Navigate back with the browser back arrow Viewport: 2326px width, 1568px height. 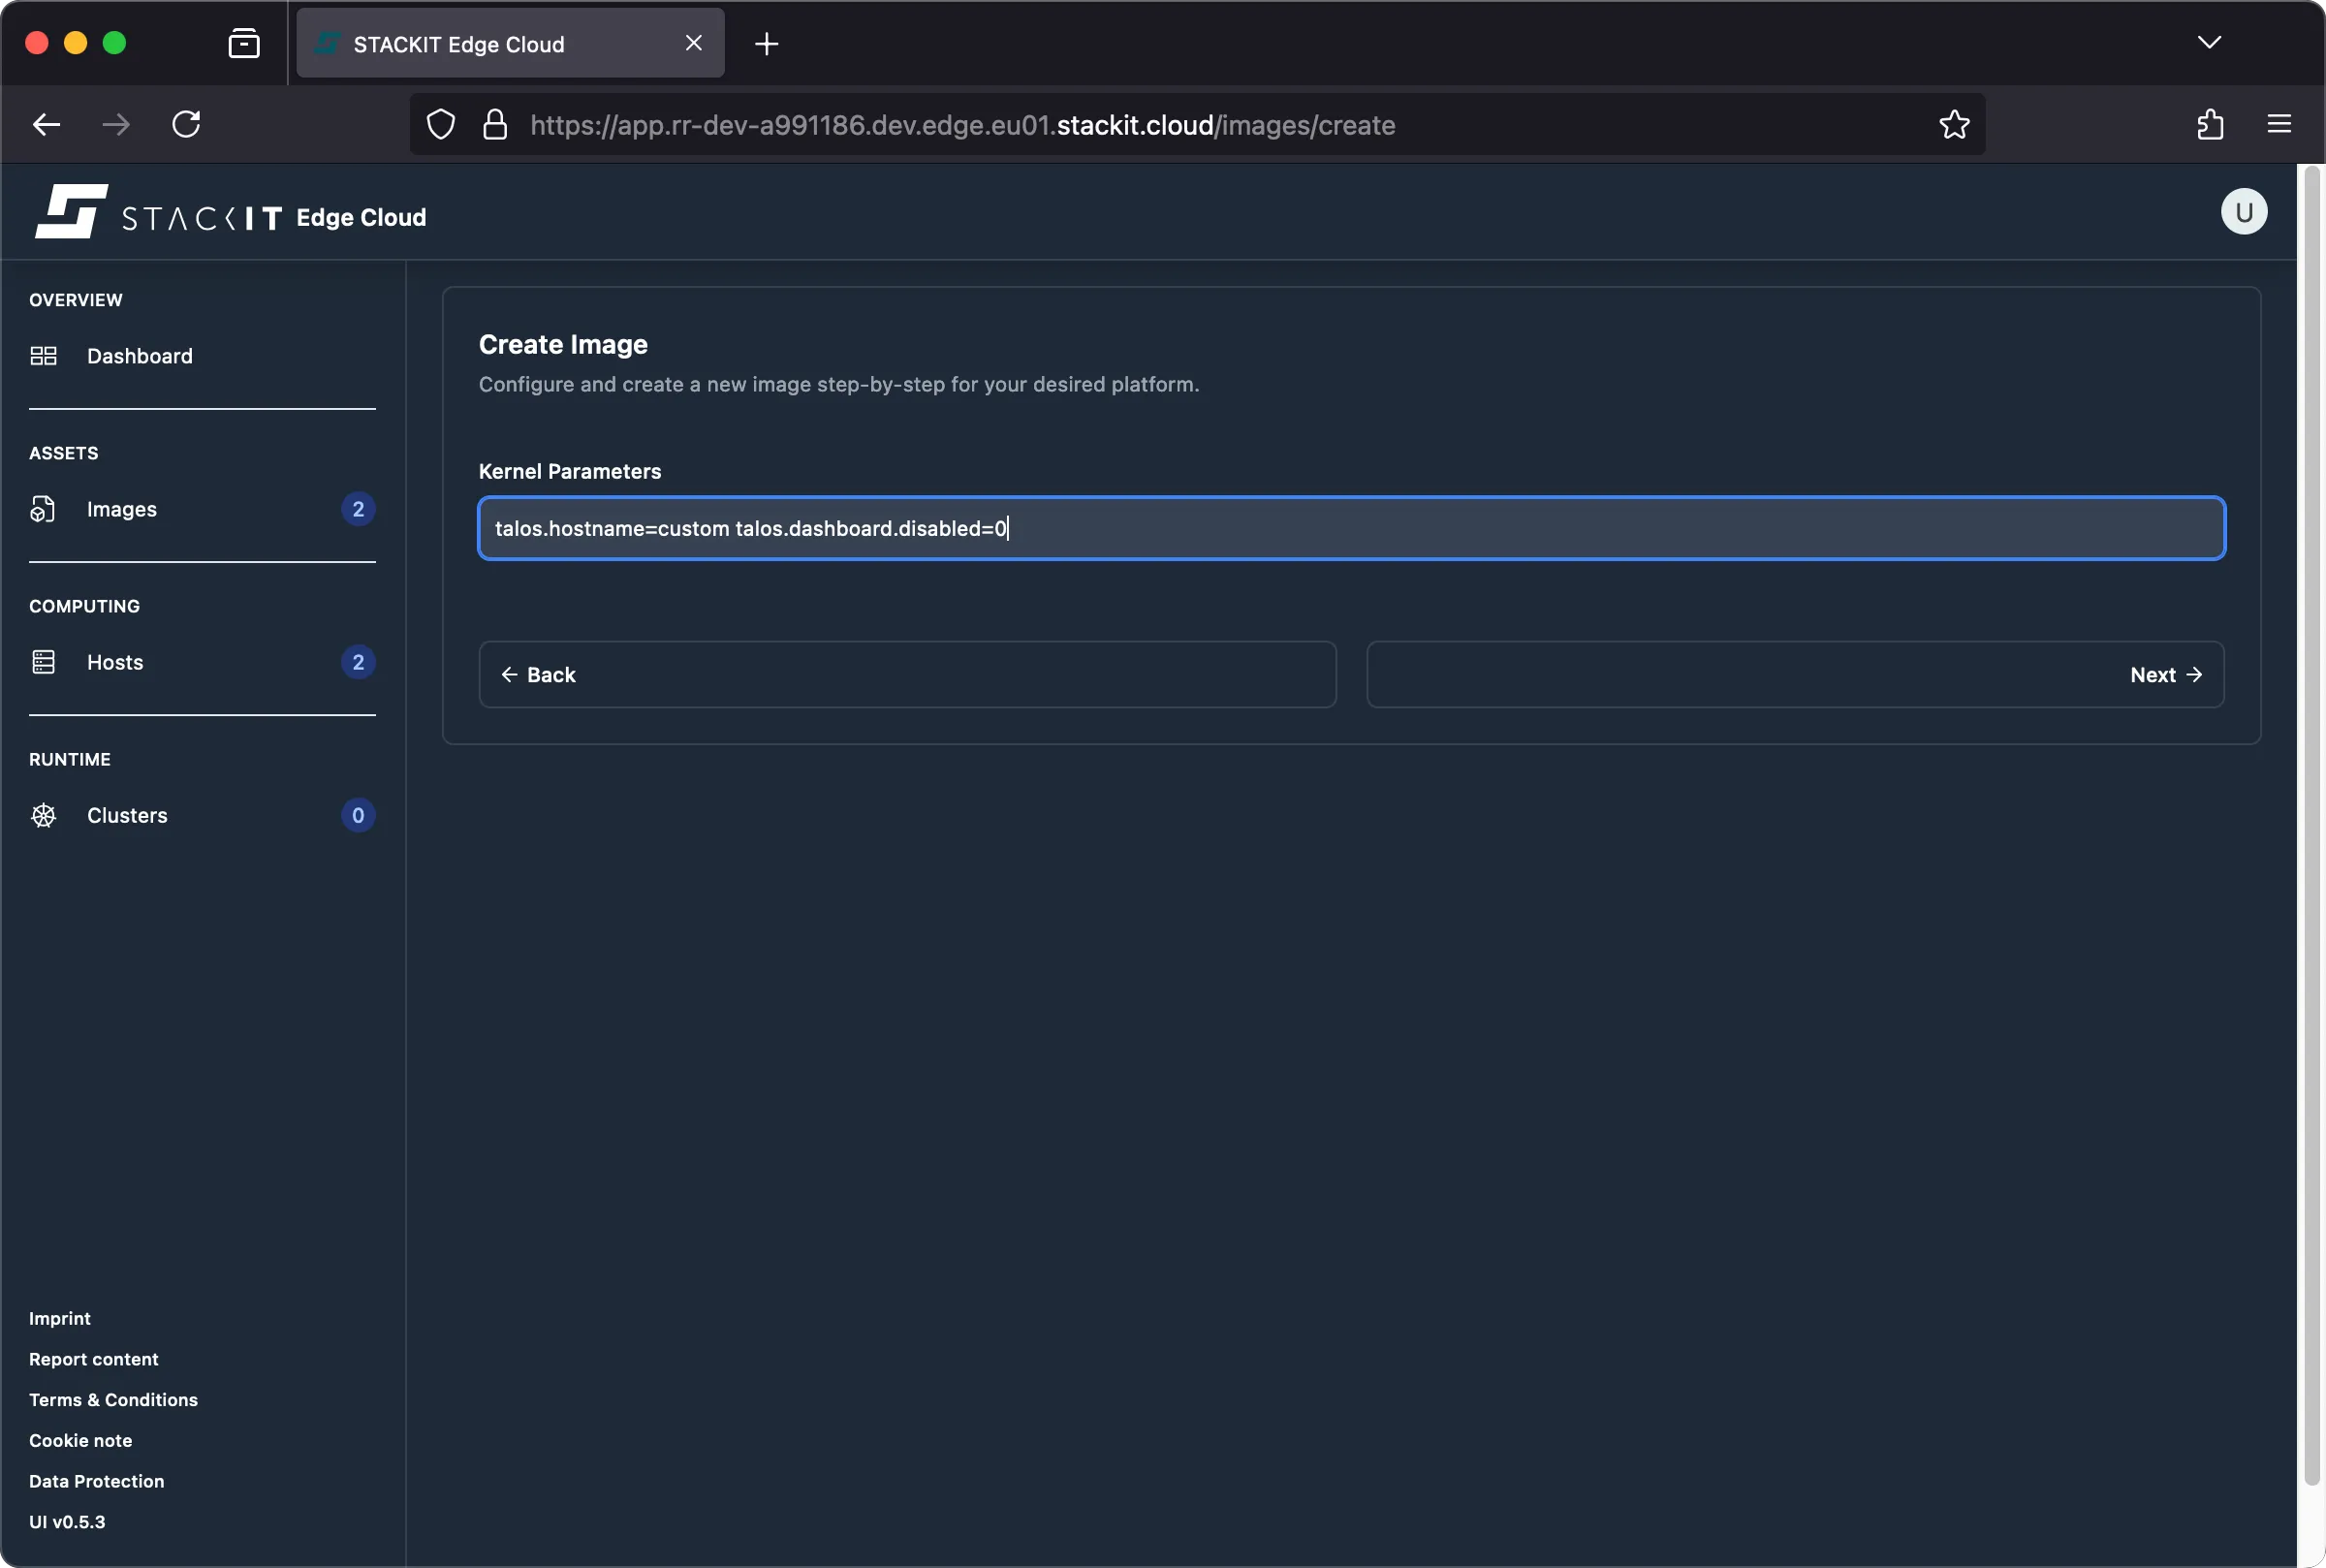click(45, 123)
